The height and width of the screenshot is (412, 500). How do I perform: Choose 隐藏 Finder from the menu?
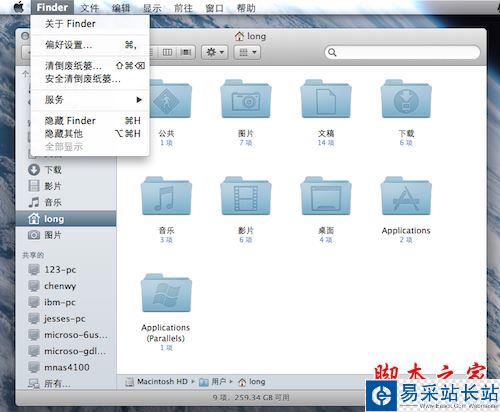[90, 121]
